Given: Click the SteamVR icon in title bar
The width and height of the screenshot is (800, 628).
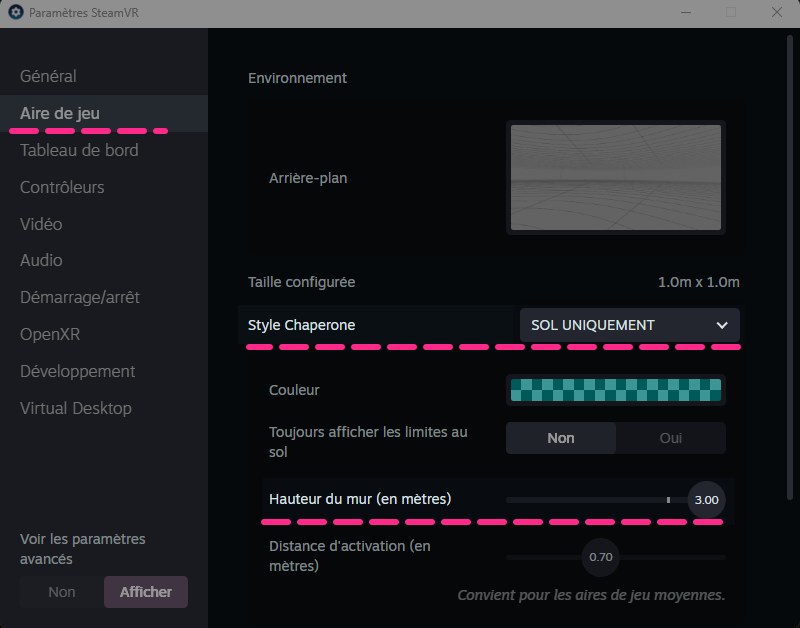Looking at the screenshot, I should [16, 12].
